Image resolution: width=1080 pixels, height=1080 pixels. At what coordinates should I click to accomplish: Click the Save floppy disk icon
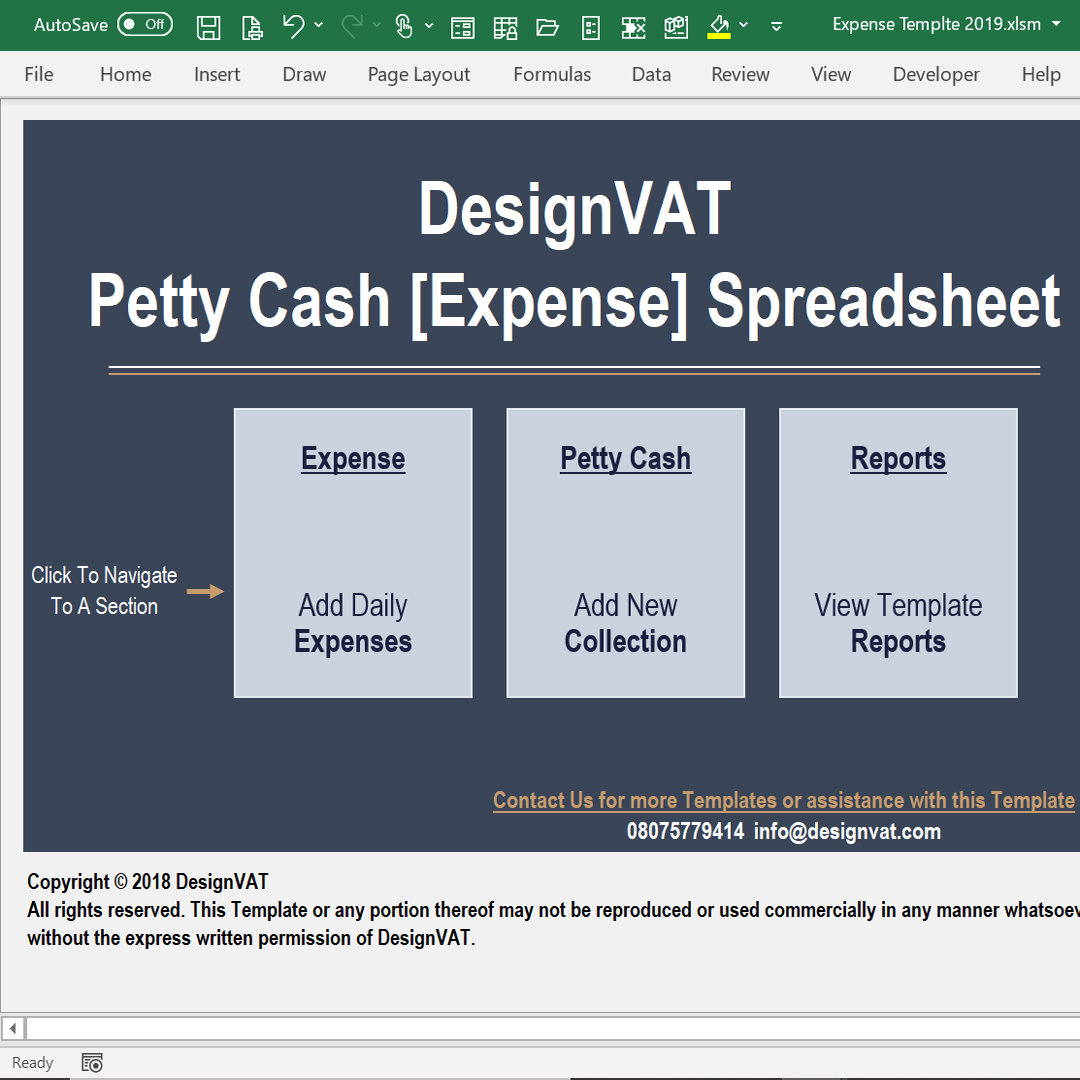click(208, 26)
